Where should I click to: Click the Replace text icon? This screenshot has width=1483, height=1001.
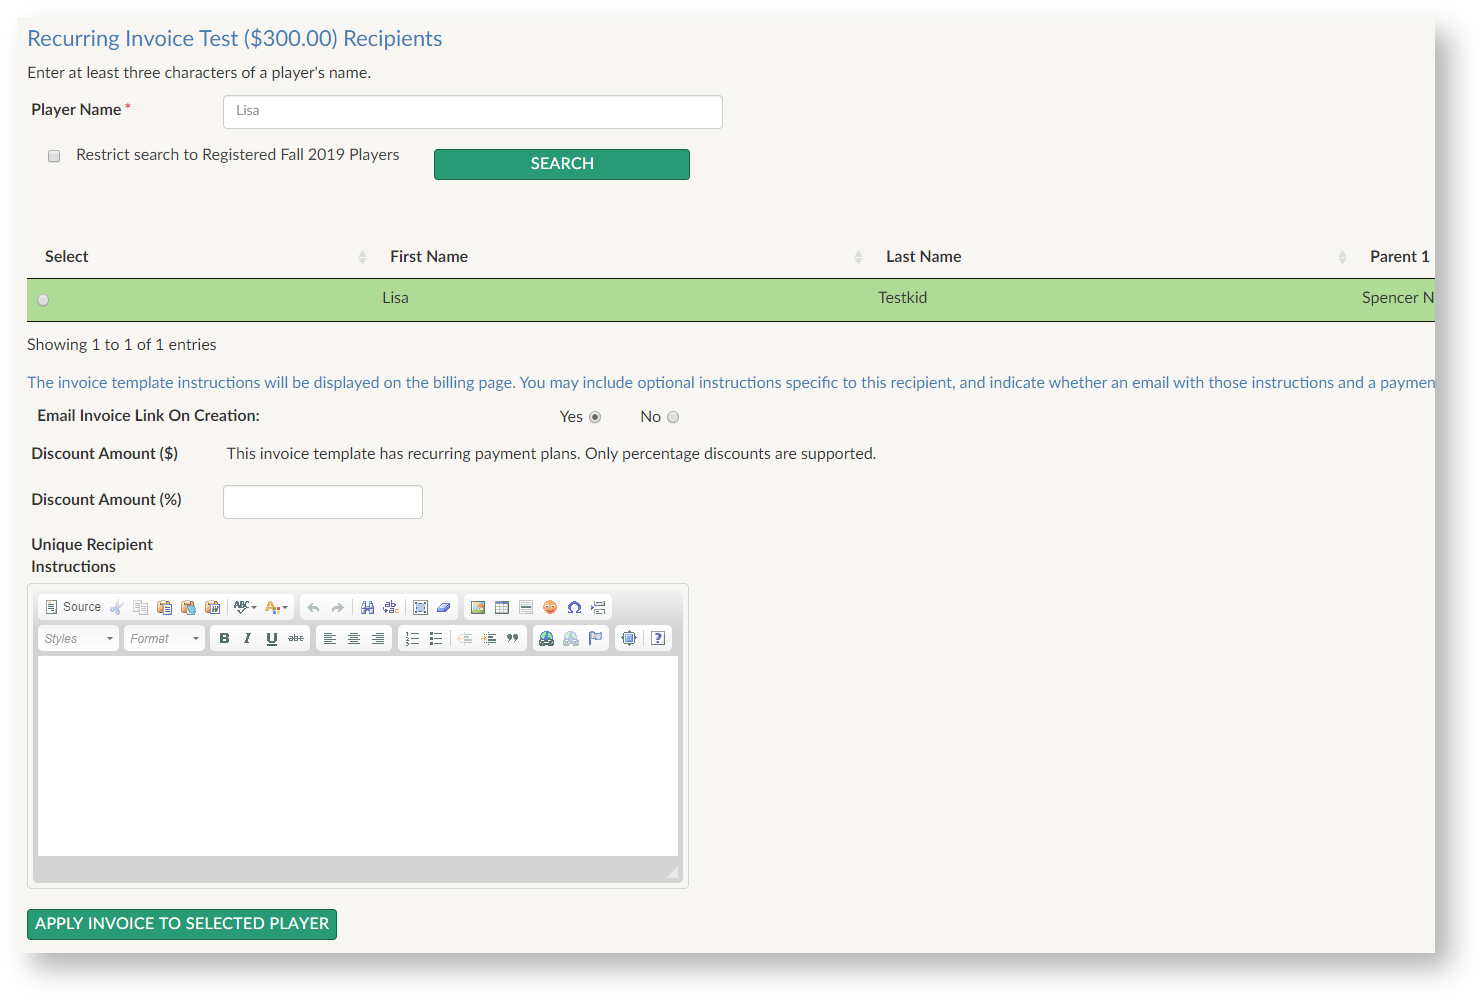click(x=391, y=607)
